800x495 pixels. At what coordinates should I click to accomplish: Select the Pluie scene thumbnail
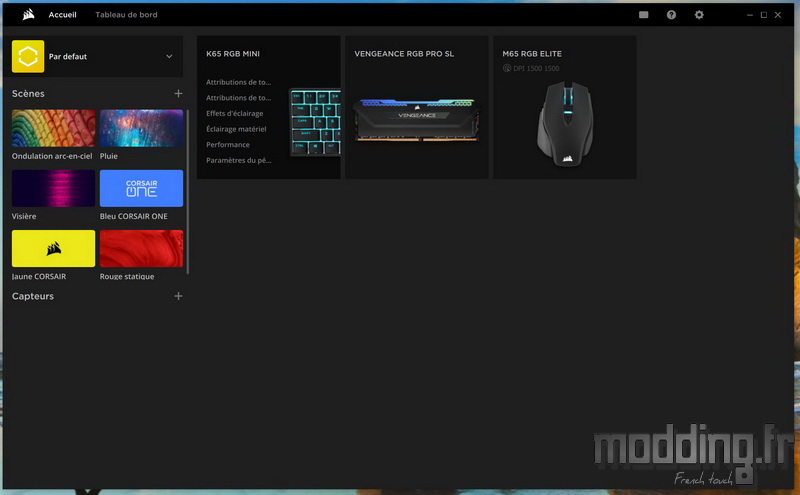[x=141, y=128]
